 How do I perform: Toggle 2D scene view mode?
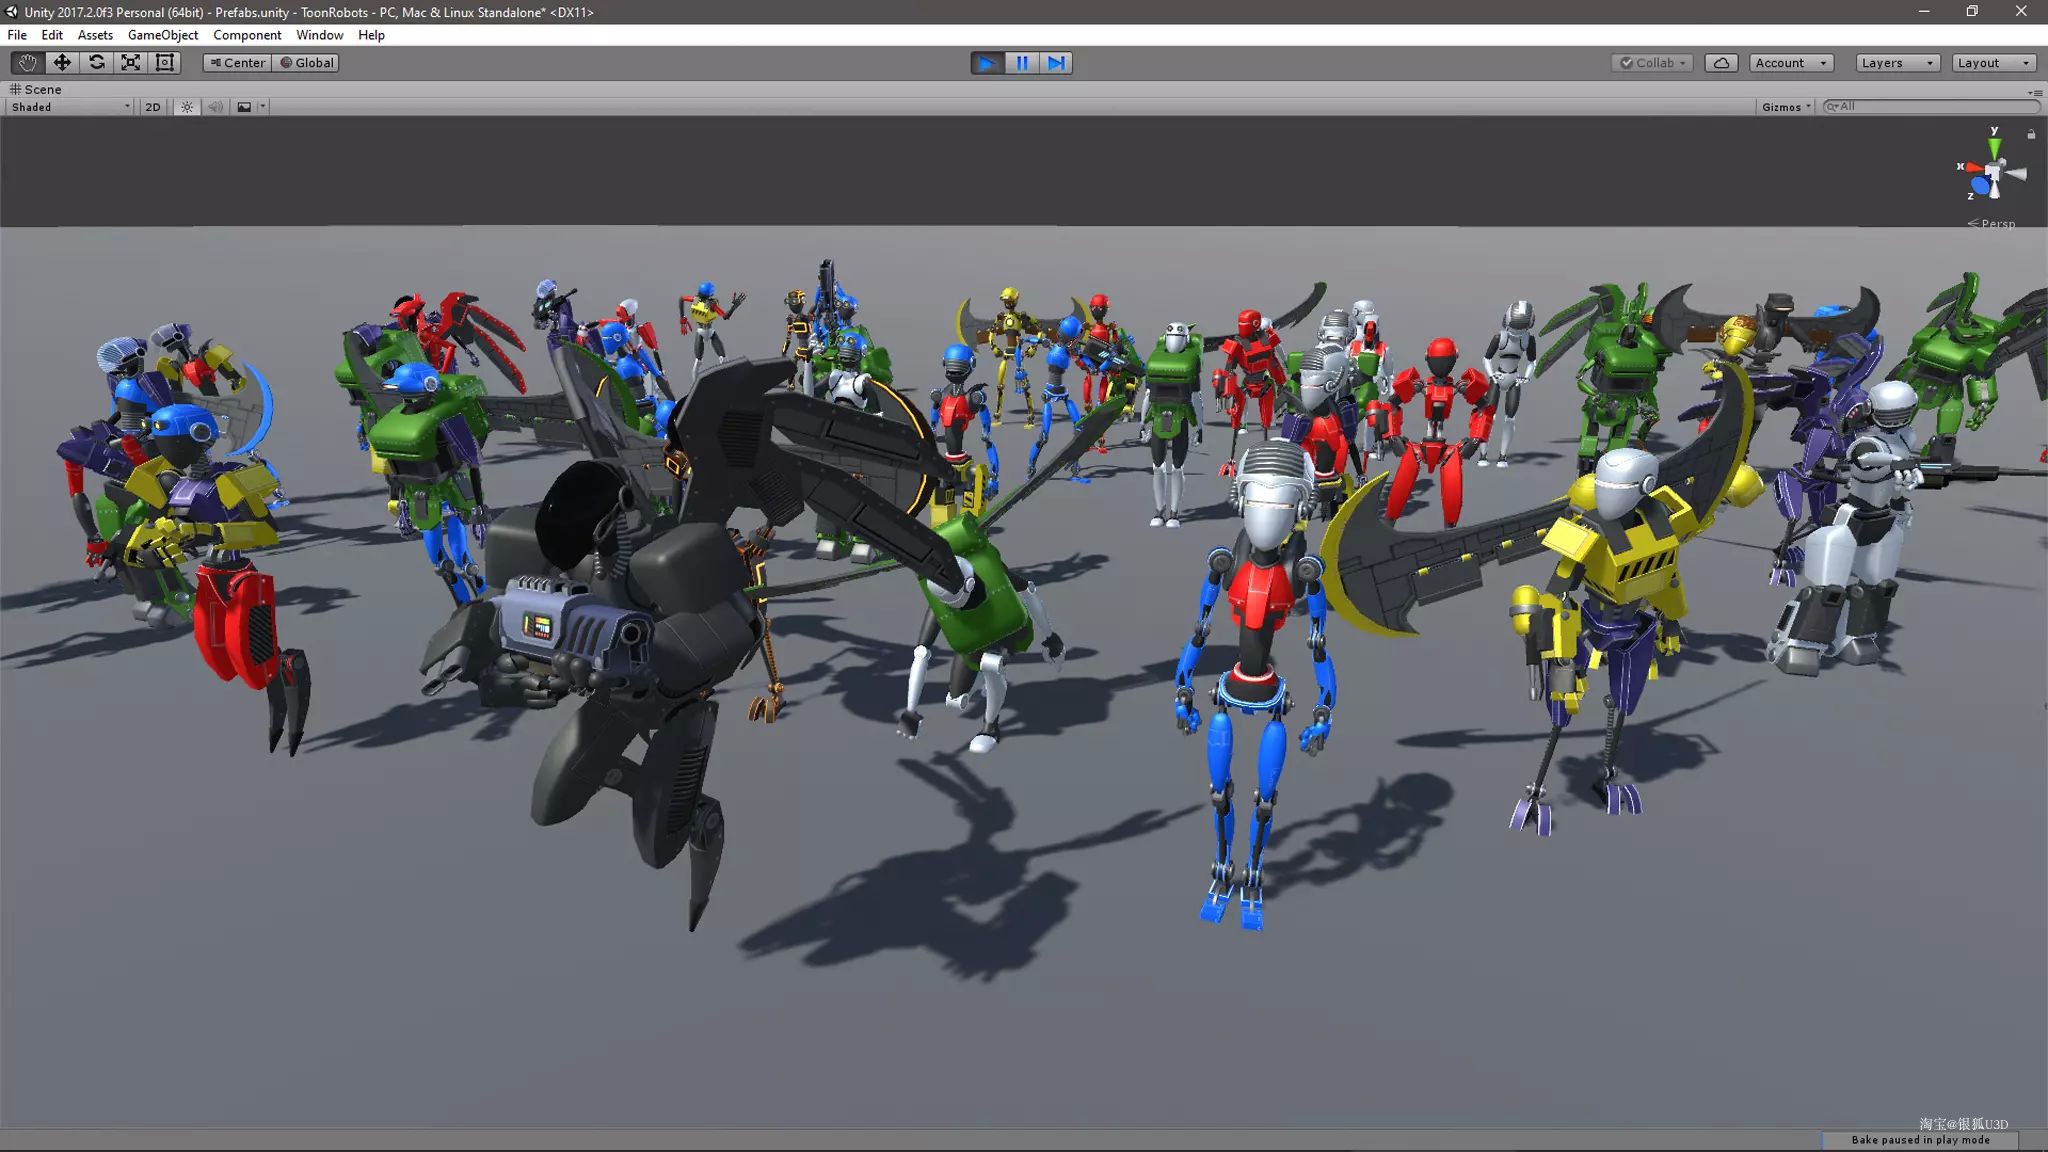152,107
